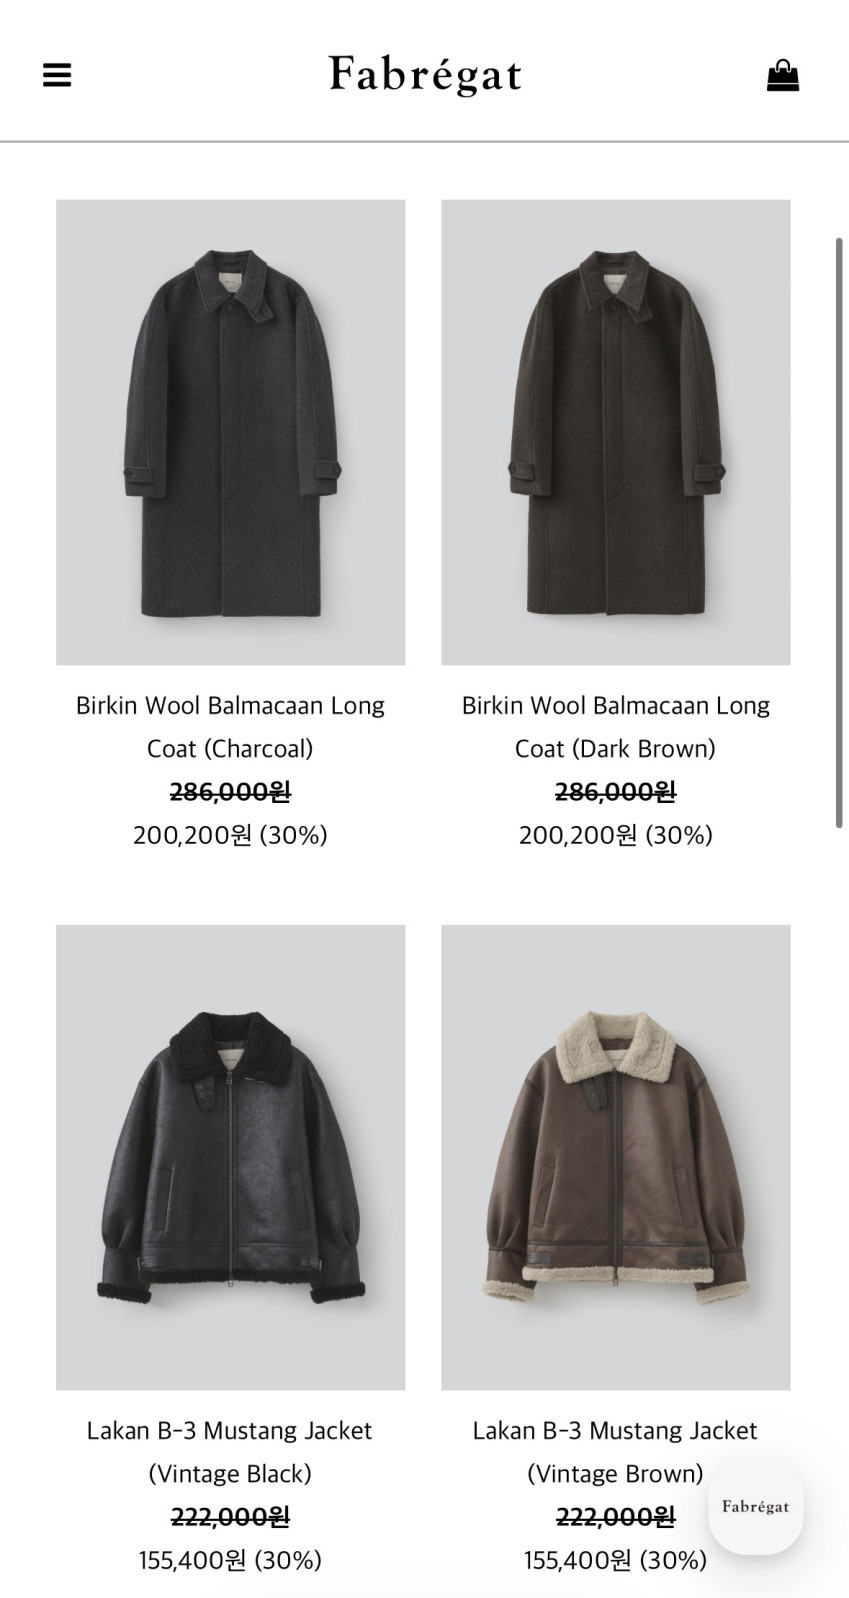Click Dark Brown coat sale price 200,200원
This screenshot has height=1598, width=849.
(578, 835)
